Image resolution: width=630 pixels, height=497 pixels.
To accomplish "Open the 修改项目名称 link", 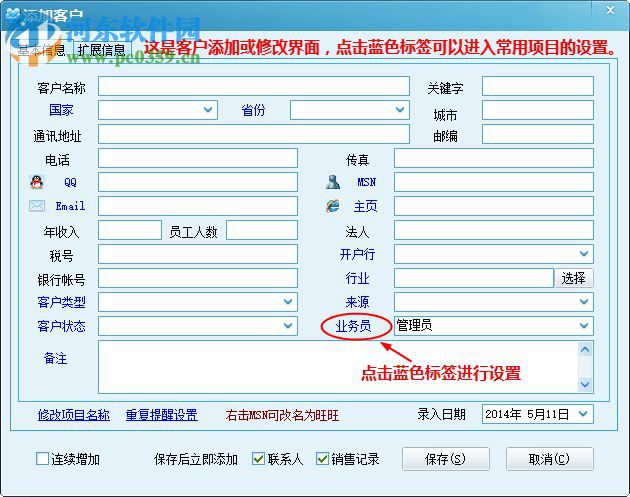I will [x=74, y=415].
